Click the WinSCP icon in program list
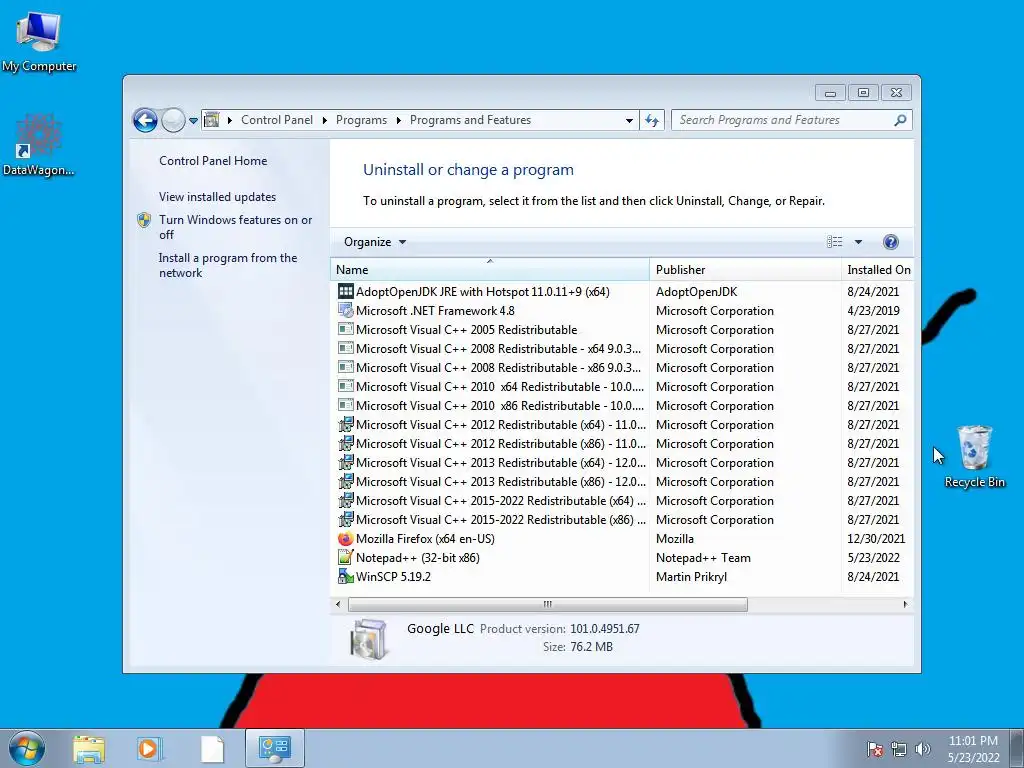The width and height of the screenshot is (1024, 768). [345, 576]
